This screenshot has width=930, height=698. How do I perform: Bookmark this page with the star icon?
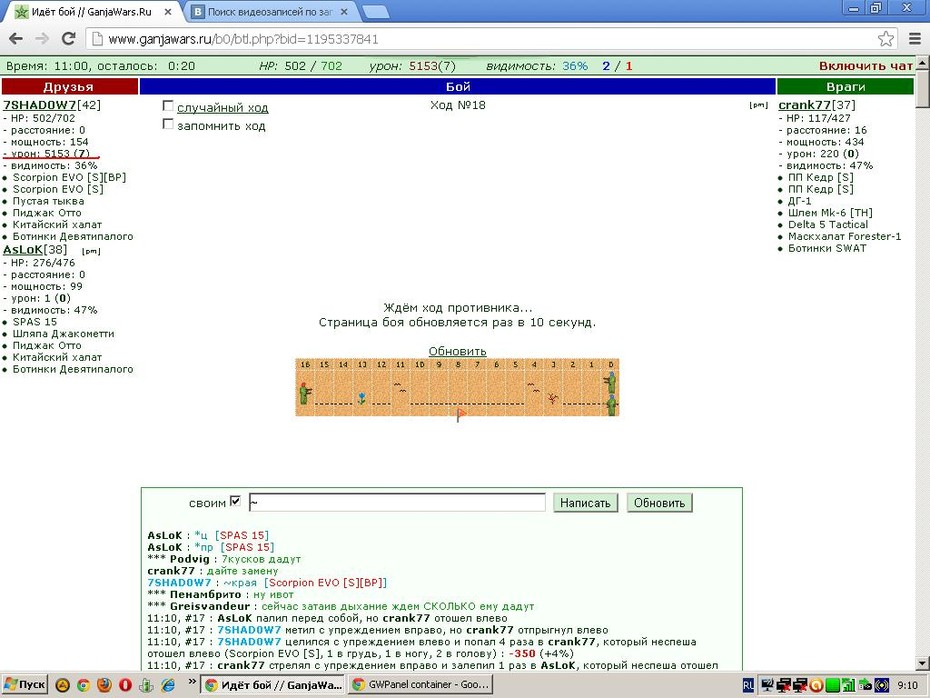coord(886,39)
